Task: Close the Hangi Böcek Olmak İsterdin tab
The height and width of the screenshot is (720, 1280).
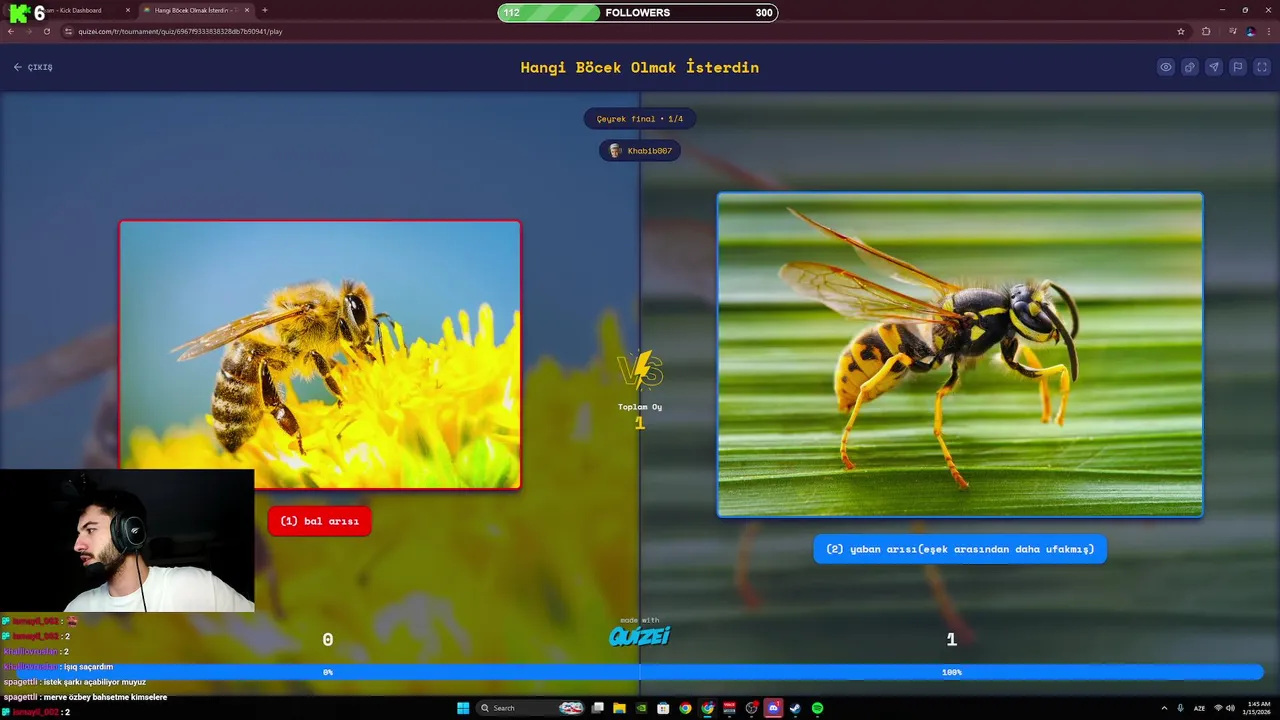Action: (248, 10)
